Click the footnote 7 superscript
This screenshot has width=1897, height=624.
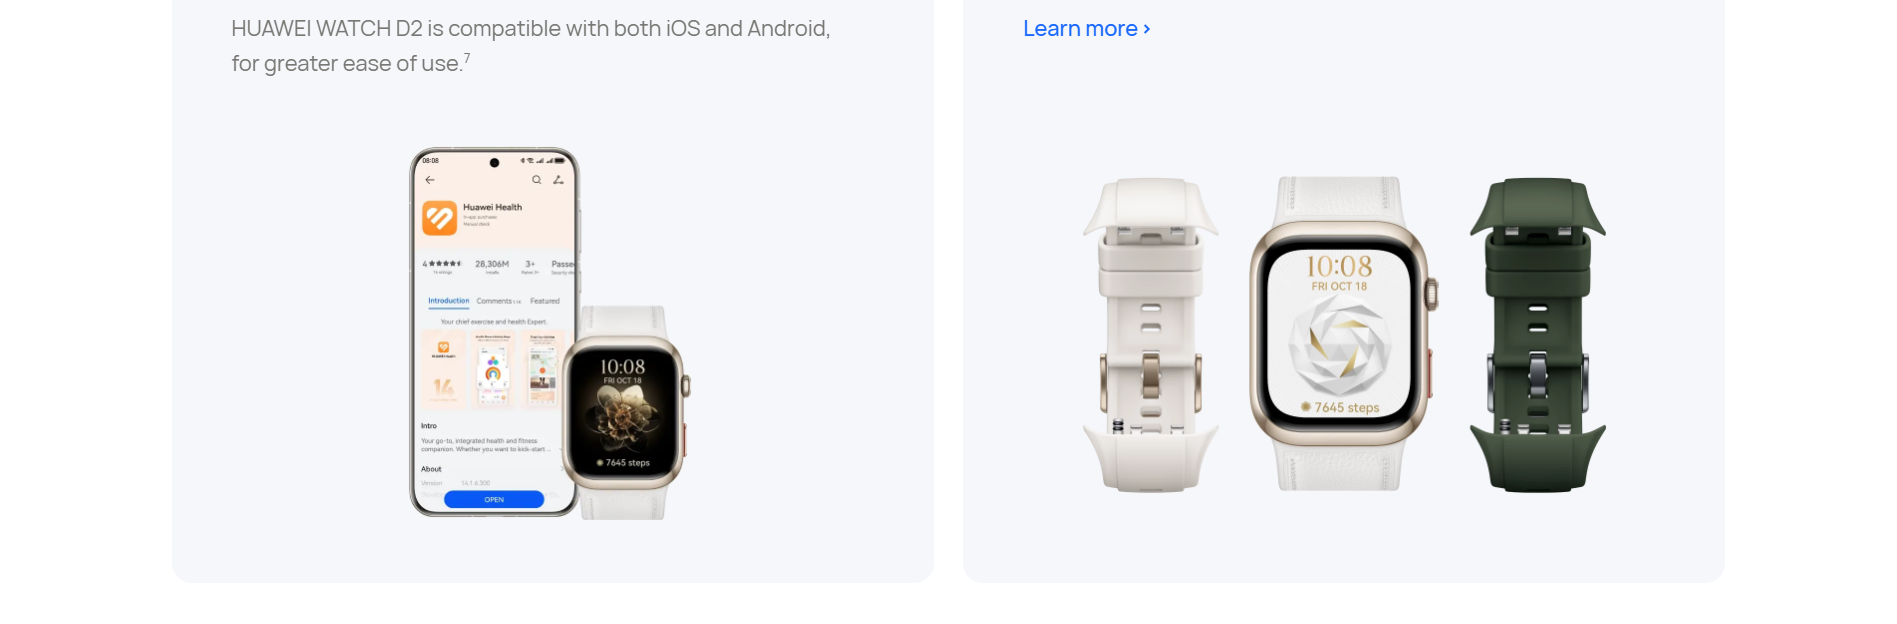(467, 58)
